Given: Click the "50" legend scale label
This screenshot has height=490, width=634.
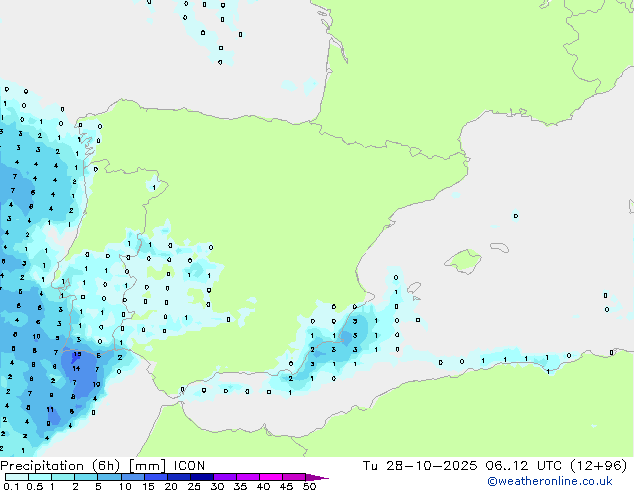Looking at the screenshot, I should point(309,486).
